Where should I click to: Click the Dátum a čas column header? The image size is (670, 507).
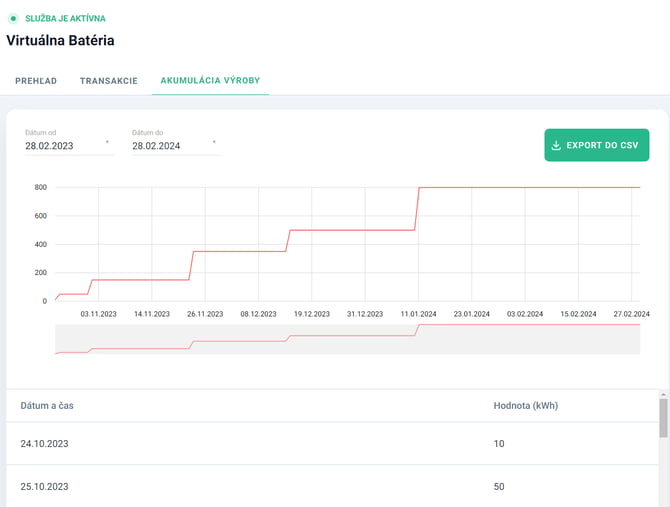(x=47, y=406)
